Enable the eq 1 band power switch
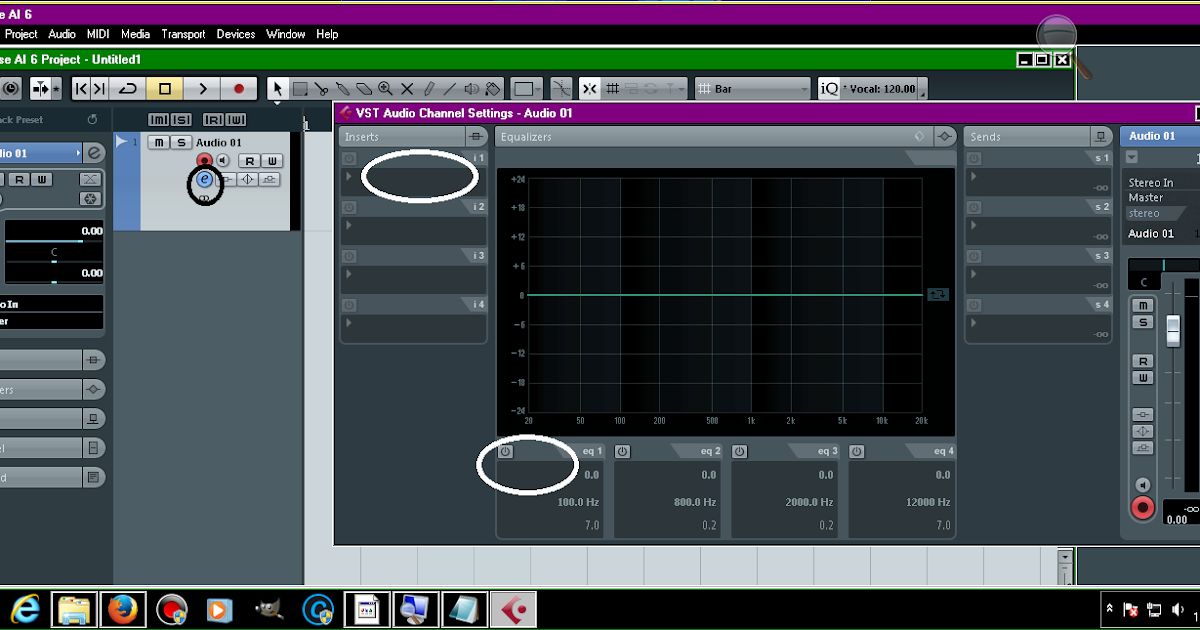The height and width of the screenshot is (630, 1200). pos(505,451)
